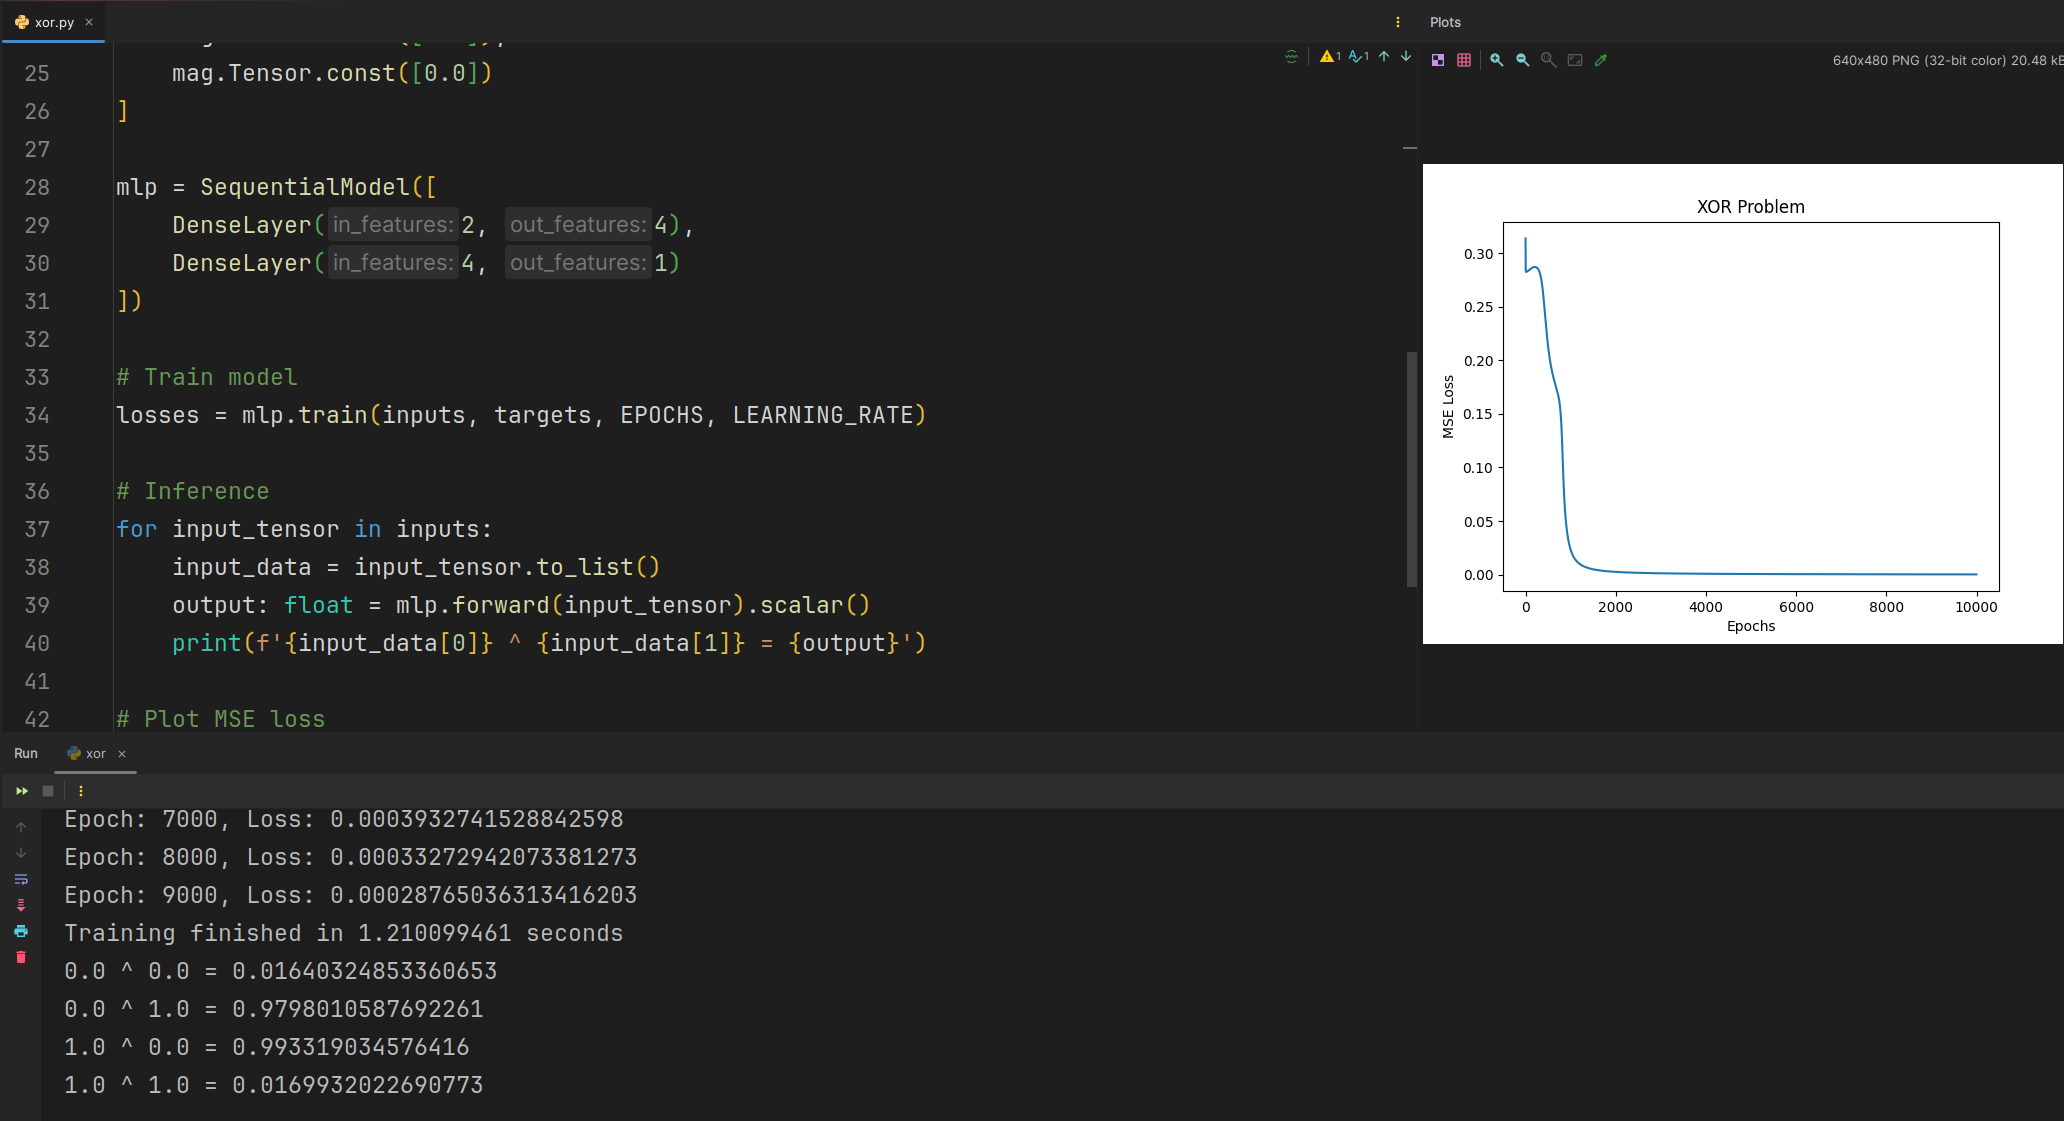Select the draw/annotate tool icon in Plots
Screen dimensions: 2064x1121
coord(1601,61)
